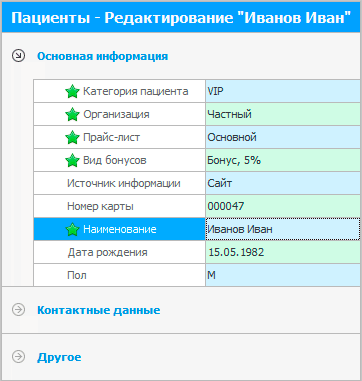The image size is (362, 381).
Task: Expand the Контактные данные section arrow icon
Action: pyautogui.click(x=18, y=310)
